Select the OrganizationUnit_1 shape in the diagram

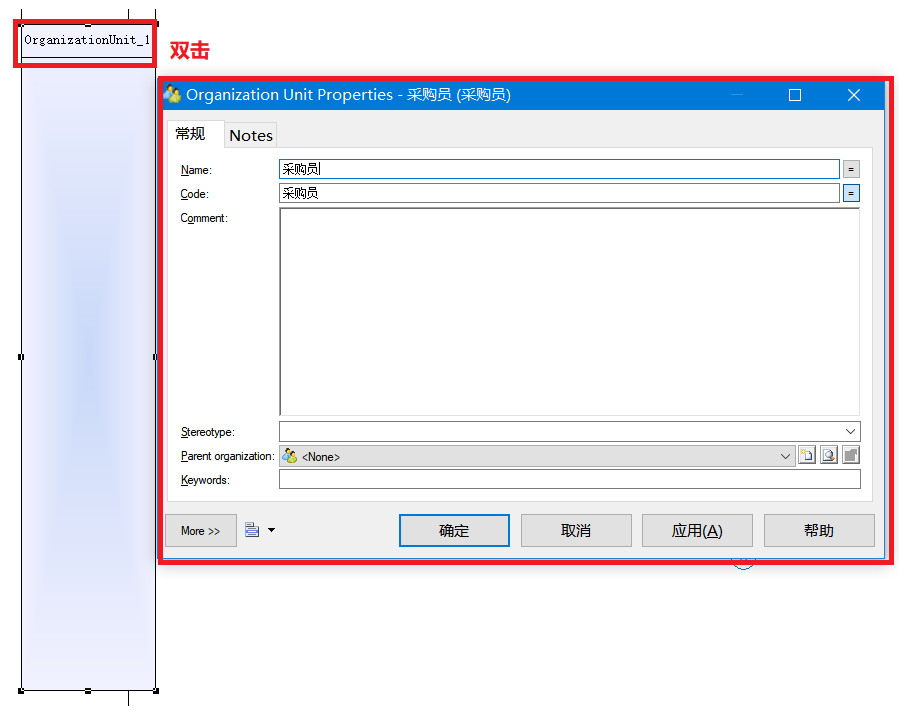coord(85,40)
